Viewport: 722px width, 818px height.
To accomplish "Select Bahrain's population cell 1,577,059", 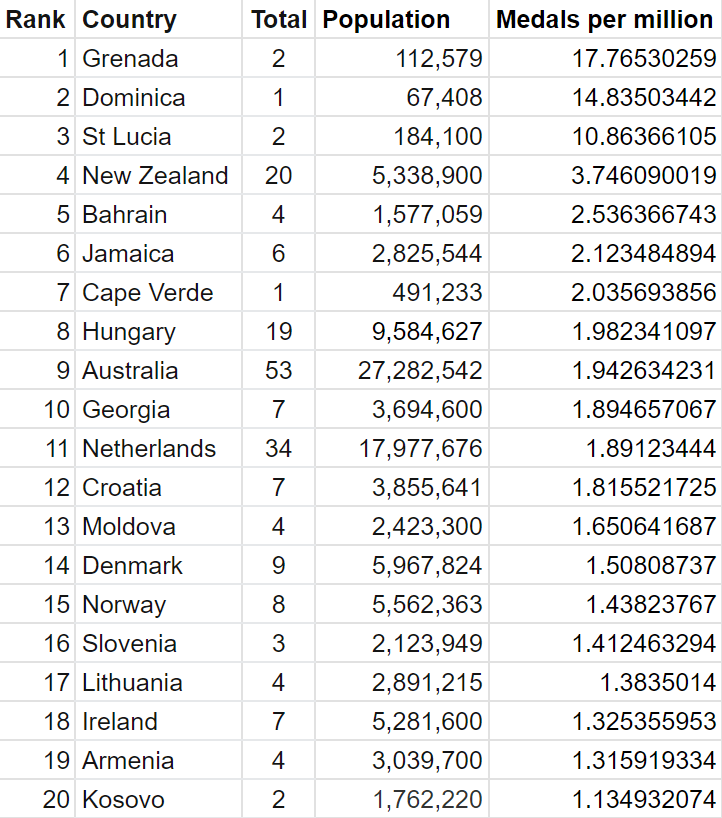I will pos(427,215).
